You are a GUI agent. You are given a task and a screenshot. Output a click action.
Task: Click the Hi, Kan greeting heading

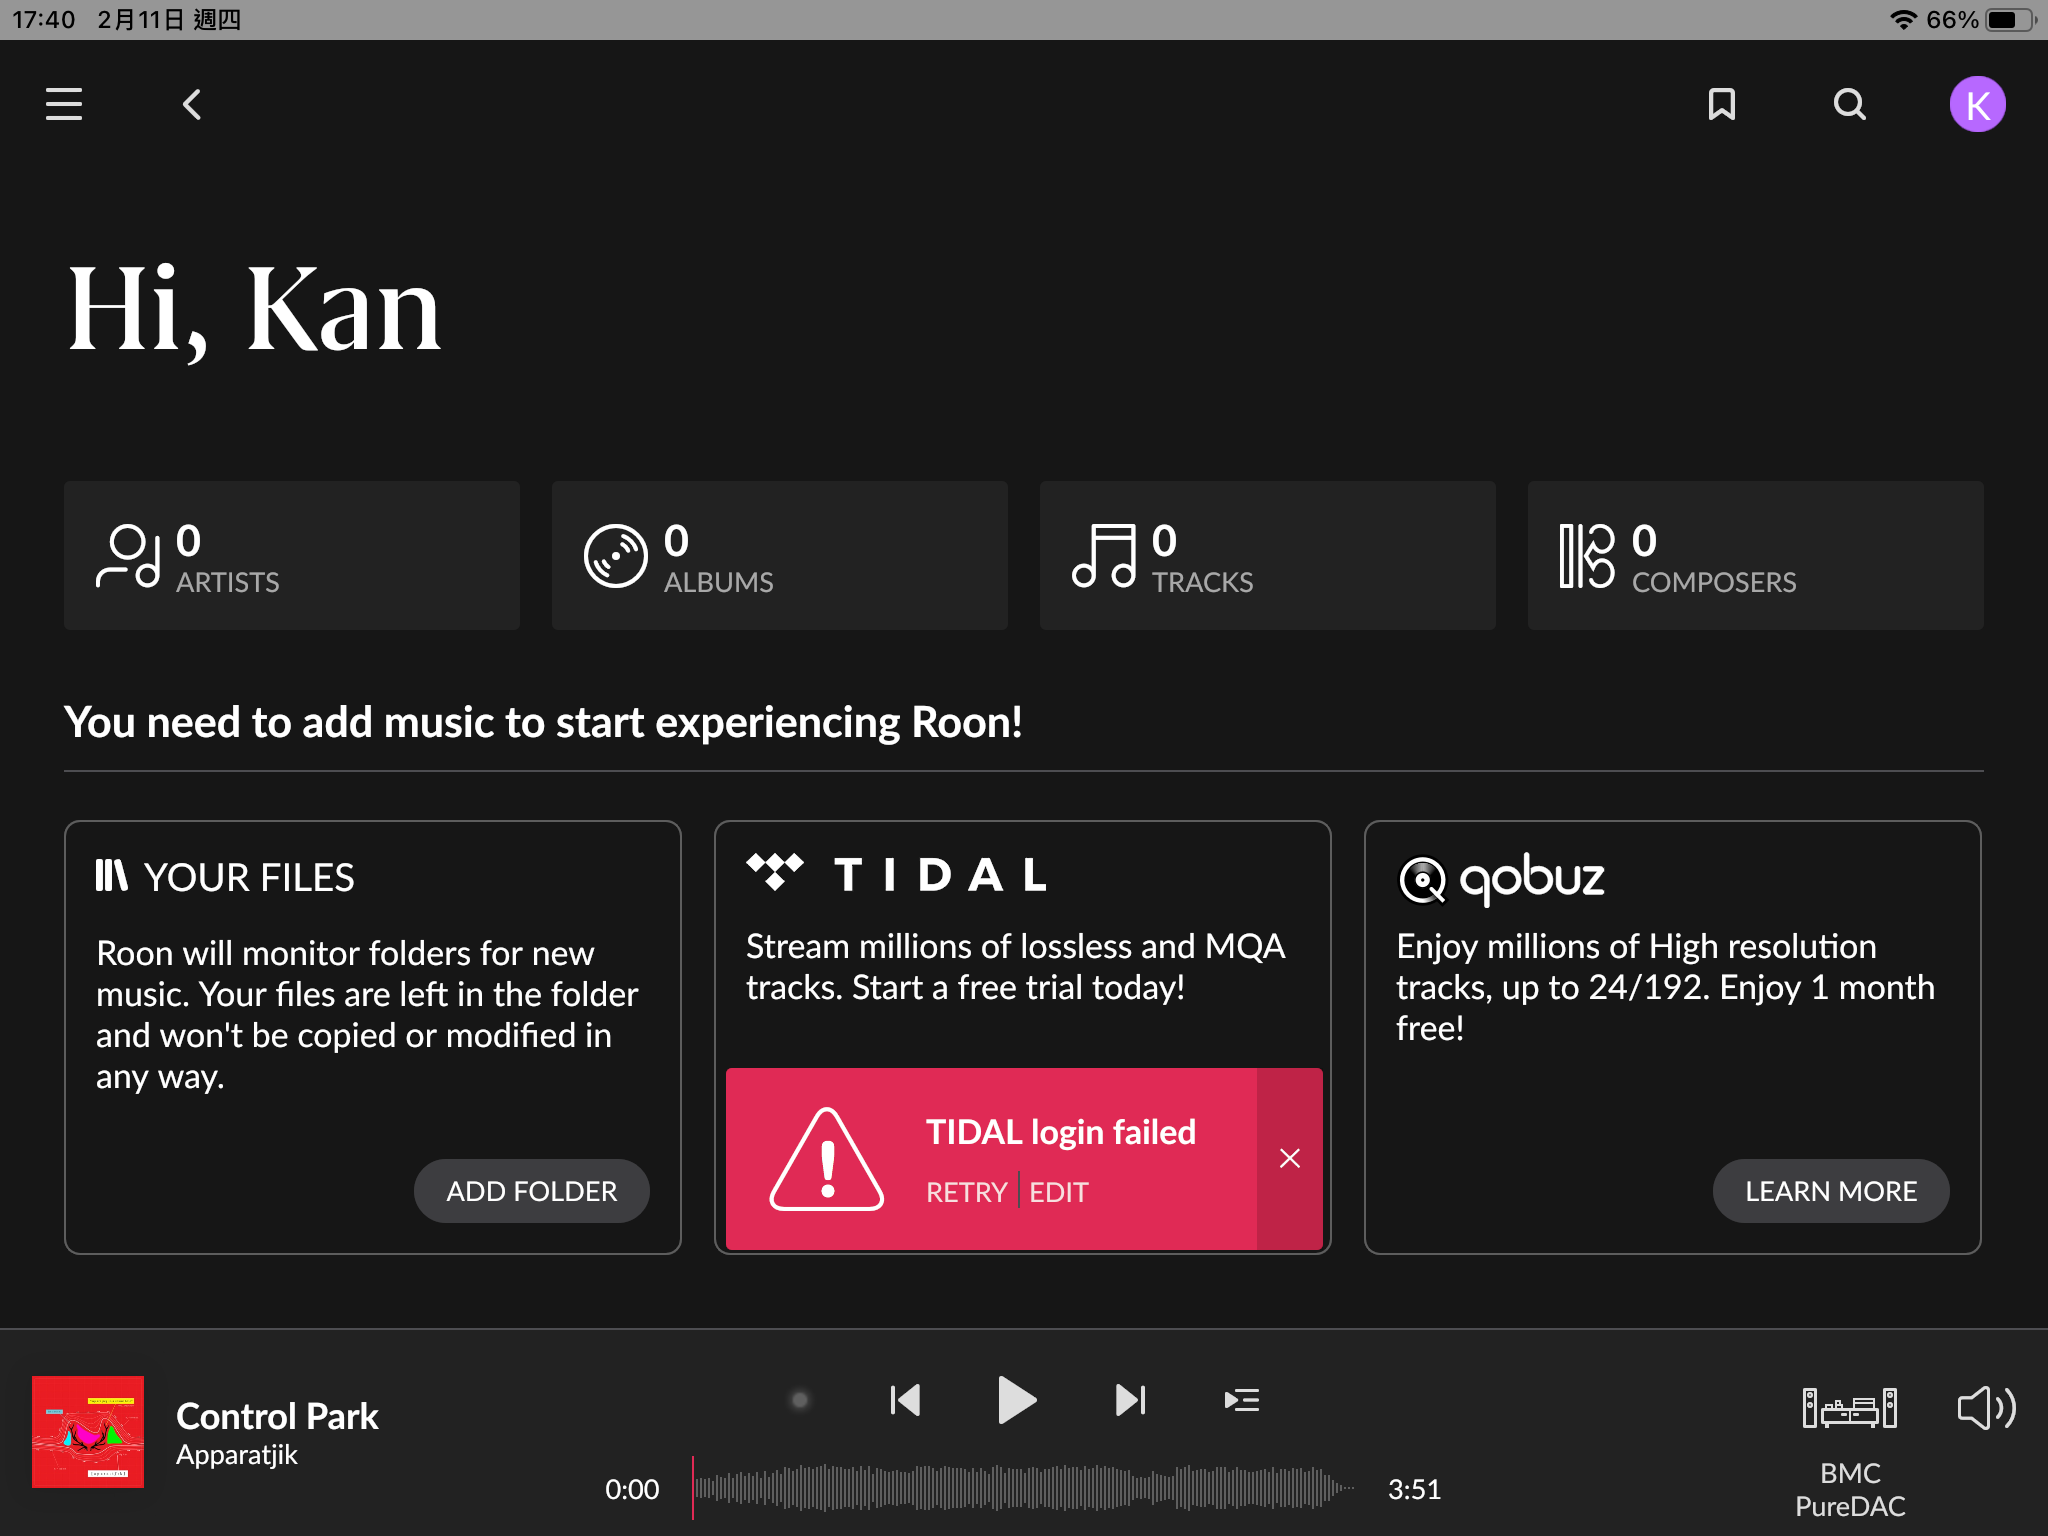click(254, 310)
